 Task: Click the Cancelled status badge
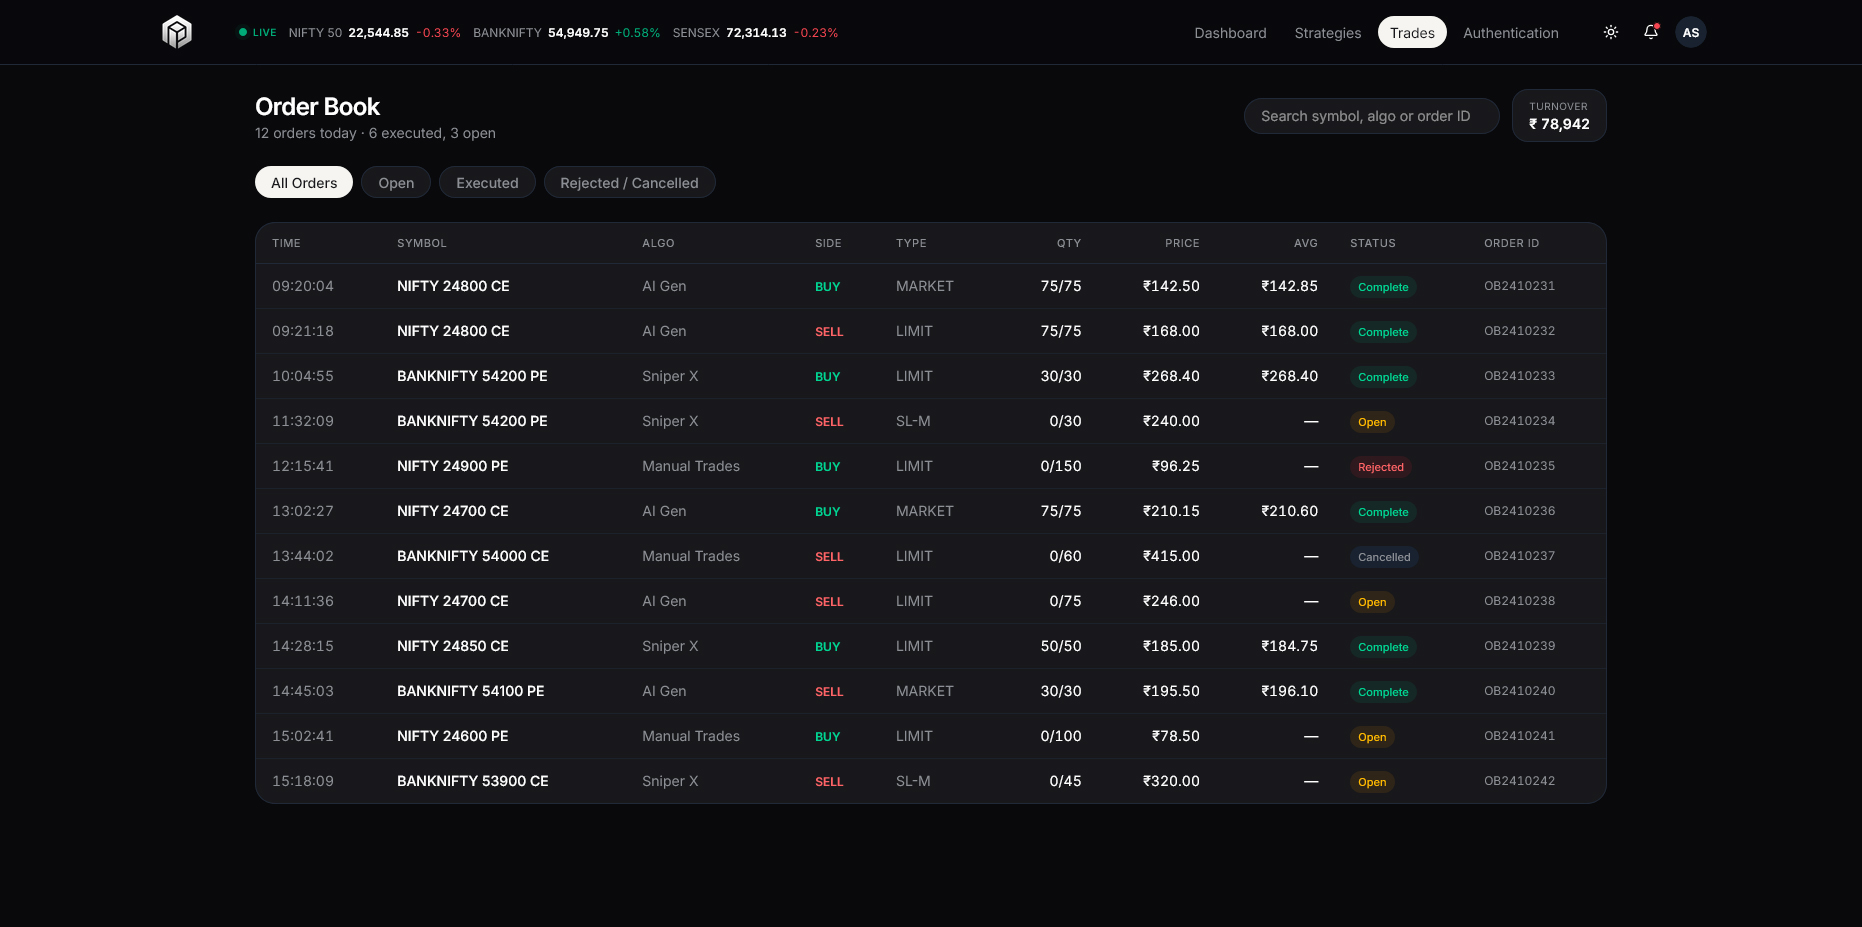[1384, 557]
